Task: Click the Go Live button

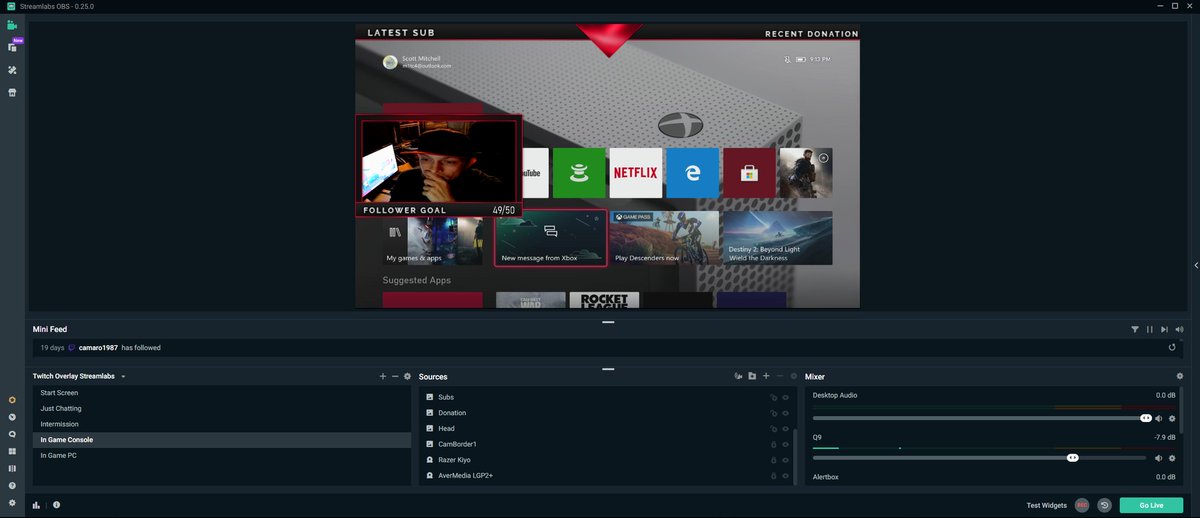Action: tap(1151, 505)
